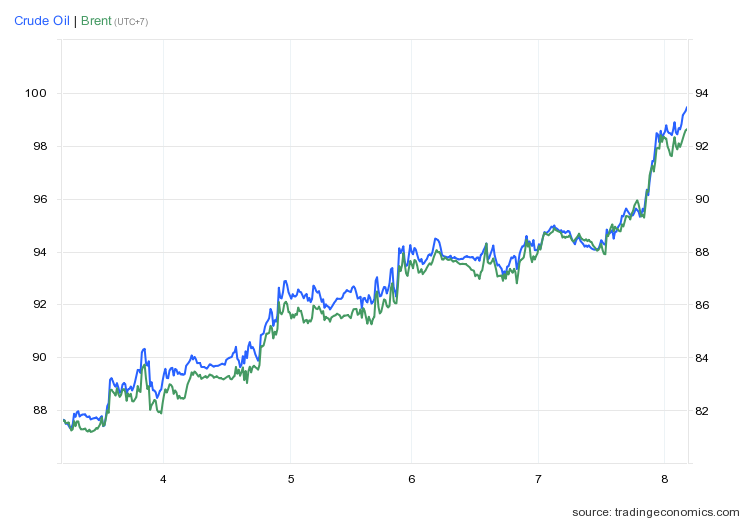This screenshot has height=520, width=750.
Task: Click the green Brent line's rightmost endpoint
Action: (x=686, y=129)
